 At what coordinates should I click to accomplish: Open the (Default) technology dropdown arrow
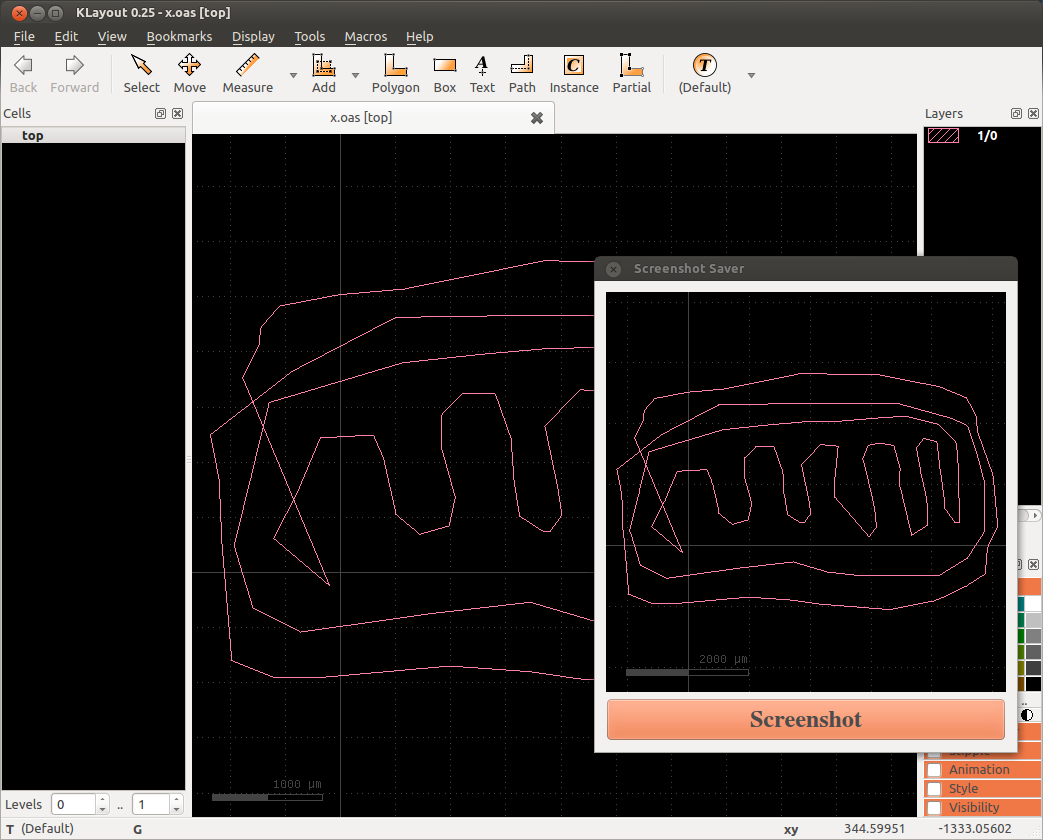click(x=751, y=75)
